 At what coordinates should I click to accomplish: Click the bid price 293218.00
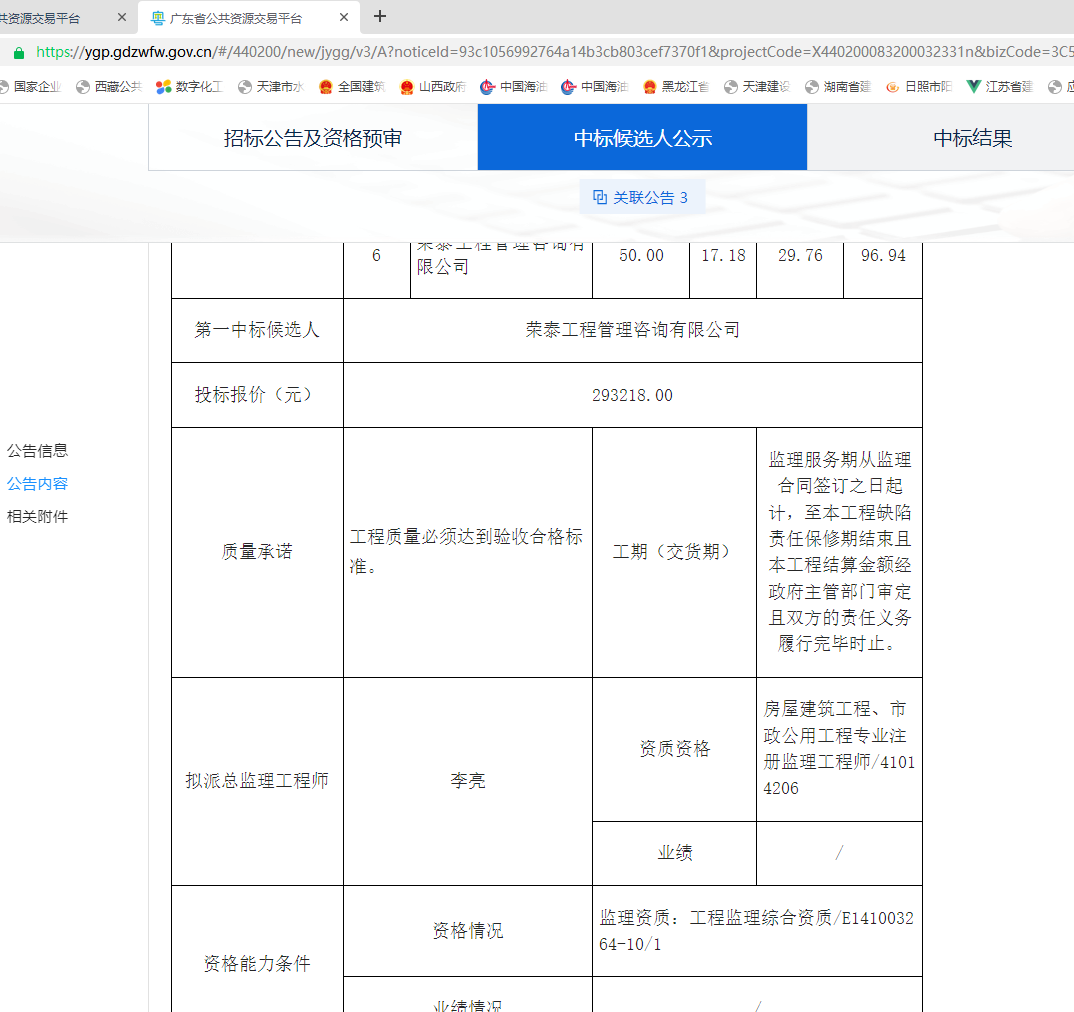click(632, 395)
